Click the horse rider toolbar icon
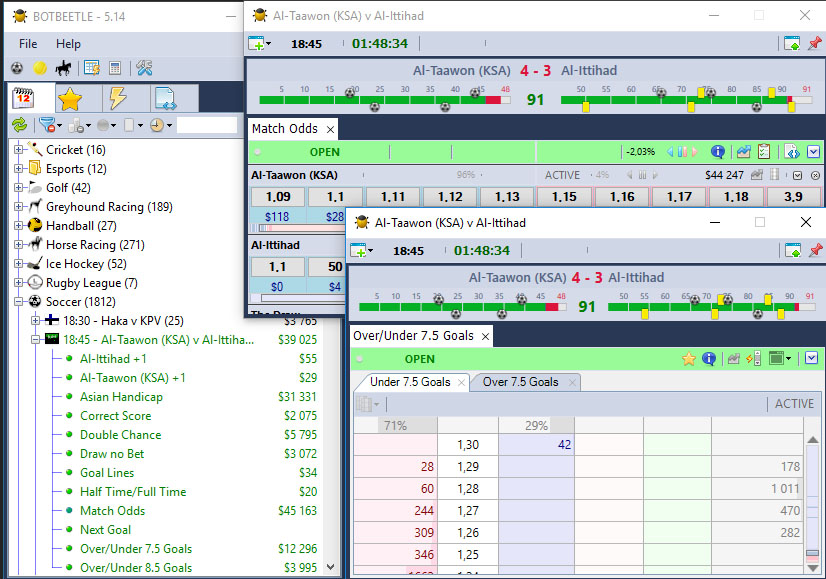This screenshot has height=579, width=826. click(x=64, y=68)
